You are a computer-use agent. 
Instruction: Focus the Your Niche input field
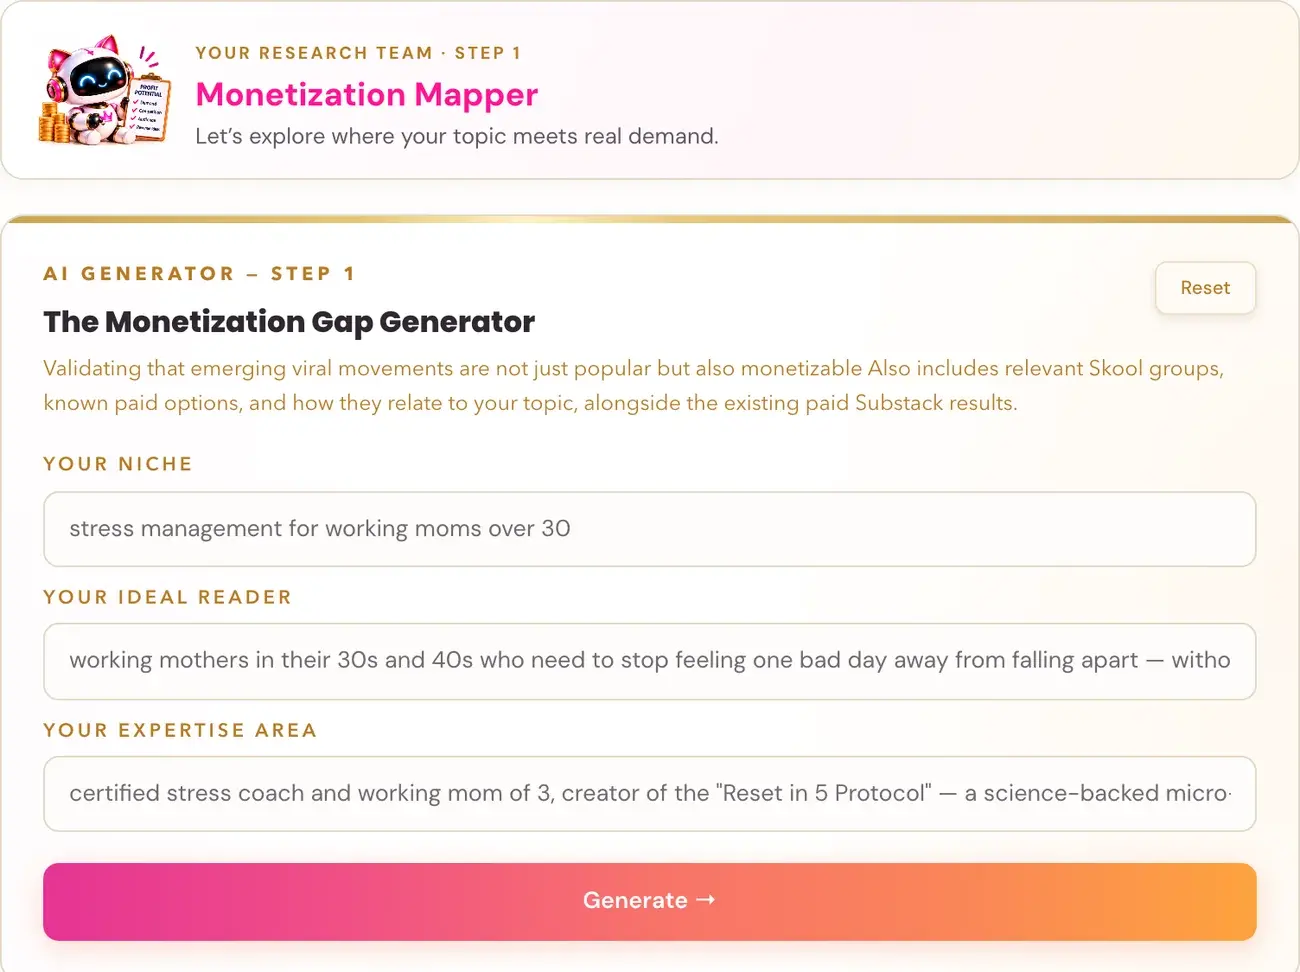649,529
